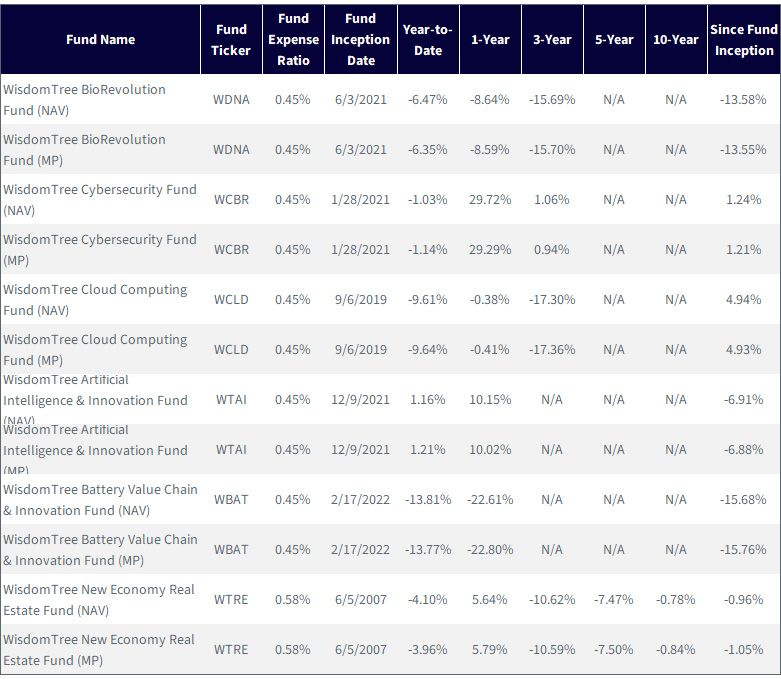Click the 10-Year column header
The image size is (781, 679).
tap(676, 40)
